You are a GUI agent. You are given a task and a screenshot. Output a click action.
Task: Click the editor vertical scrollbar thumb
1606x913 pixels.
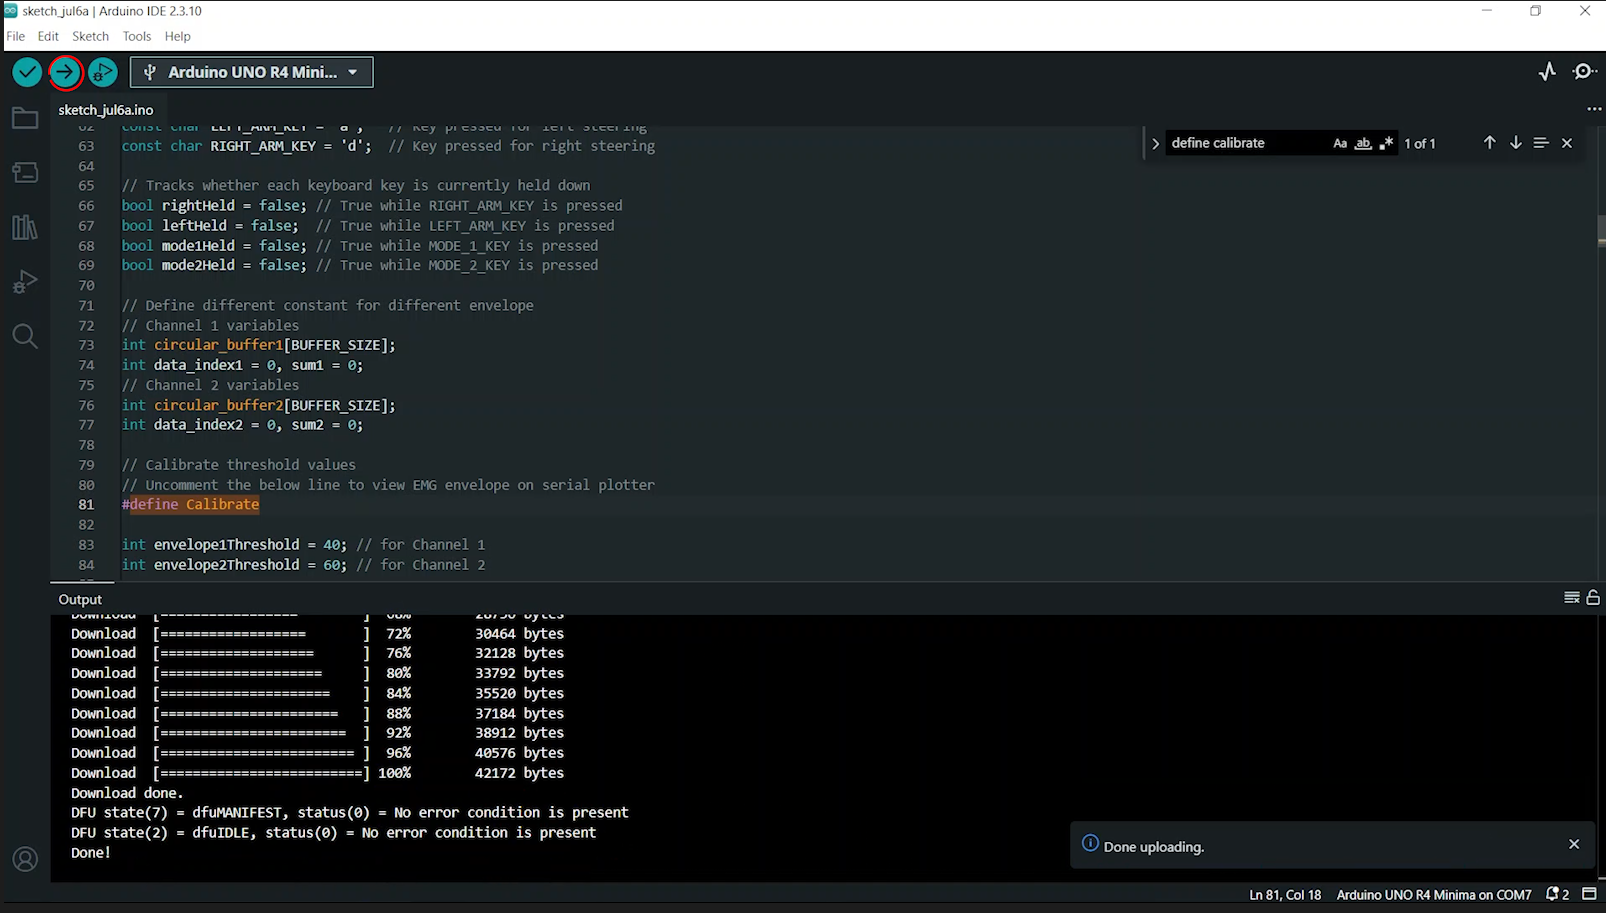click(x=1601, y=229)
